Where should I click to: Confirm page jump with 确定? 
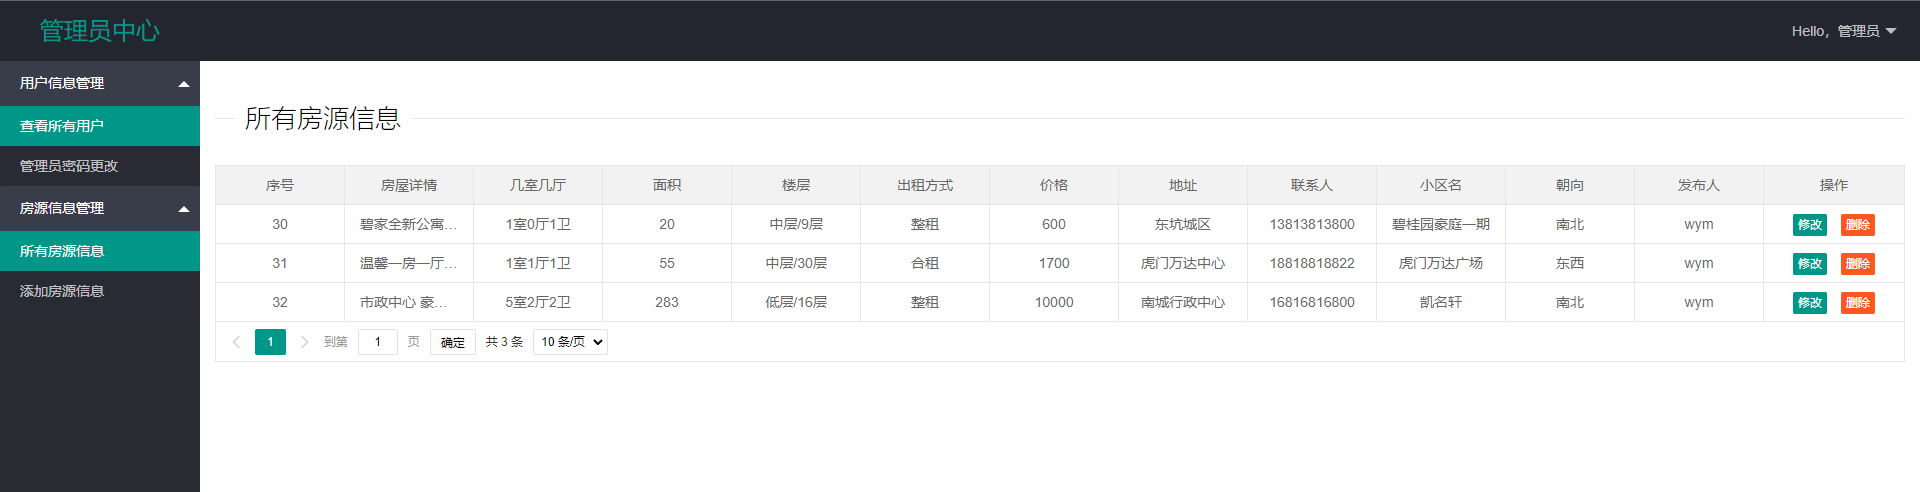click(x=453, y=342)
